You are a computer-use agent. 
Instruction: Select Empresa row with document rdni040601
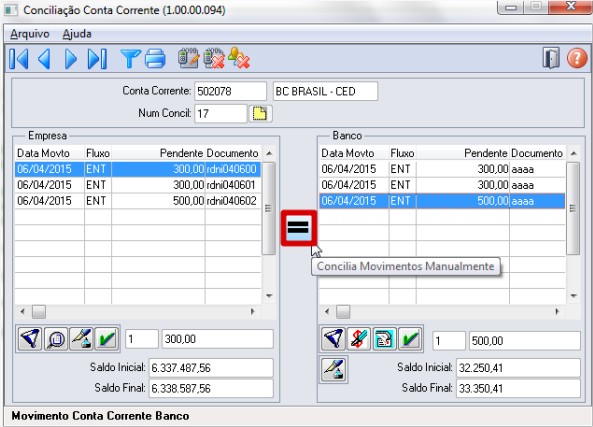(138, 185)
